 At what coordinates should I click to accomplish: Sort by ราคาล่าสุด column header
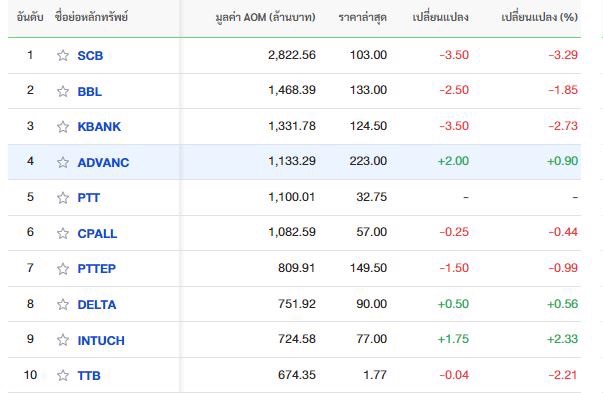[x=362, y=17]
